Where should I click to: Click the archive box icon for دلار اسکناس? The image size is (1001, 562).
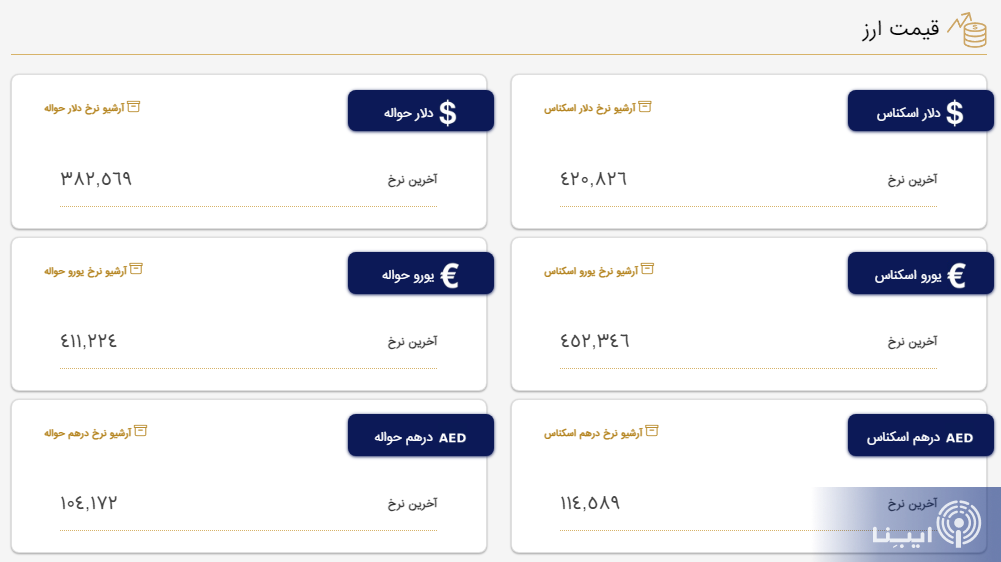(x=645, y=106)
